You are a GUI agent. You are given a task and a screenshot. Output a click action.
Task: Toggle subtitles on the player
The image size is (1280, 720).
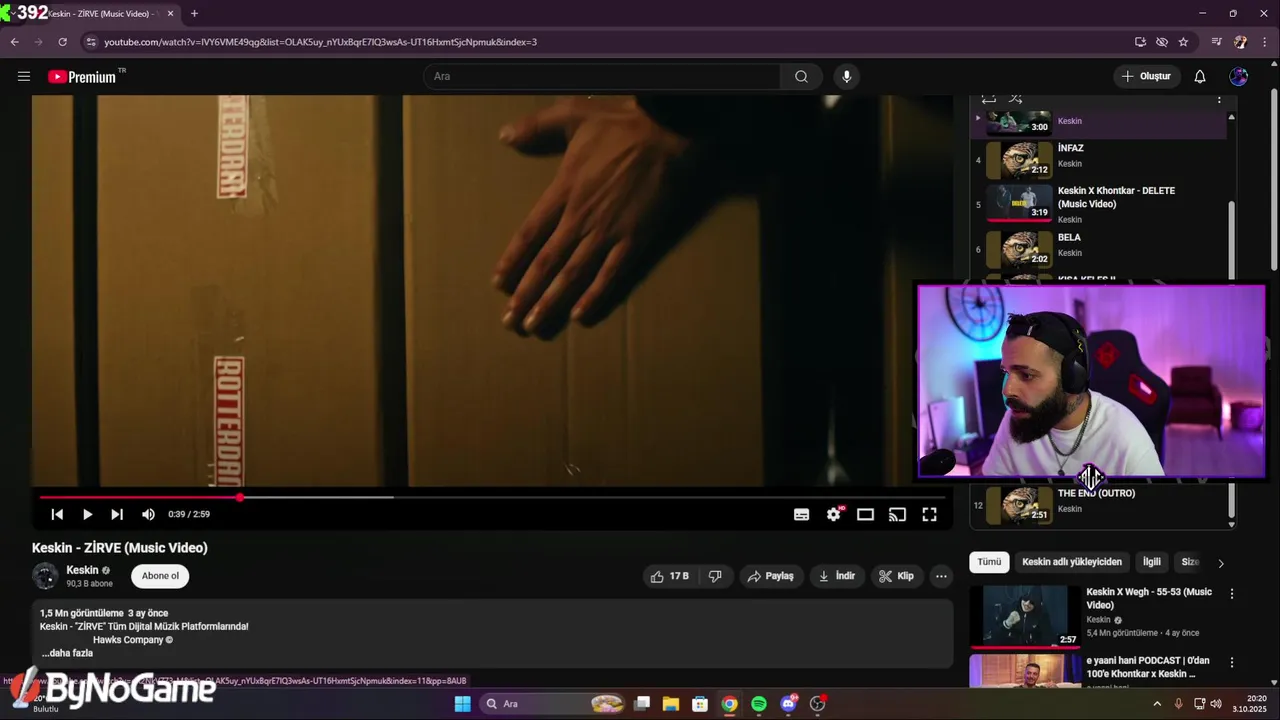(x=801, y=514)
